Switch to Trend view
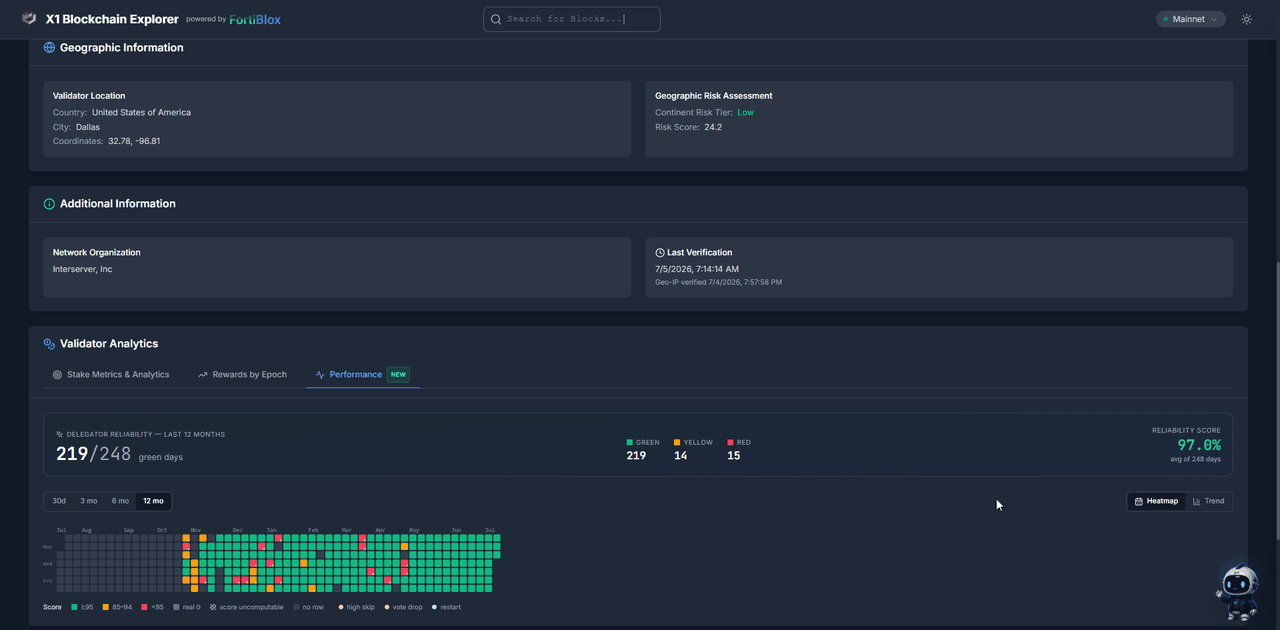Viewport: 1280px width, 630px height. (x=1208, y=501)
